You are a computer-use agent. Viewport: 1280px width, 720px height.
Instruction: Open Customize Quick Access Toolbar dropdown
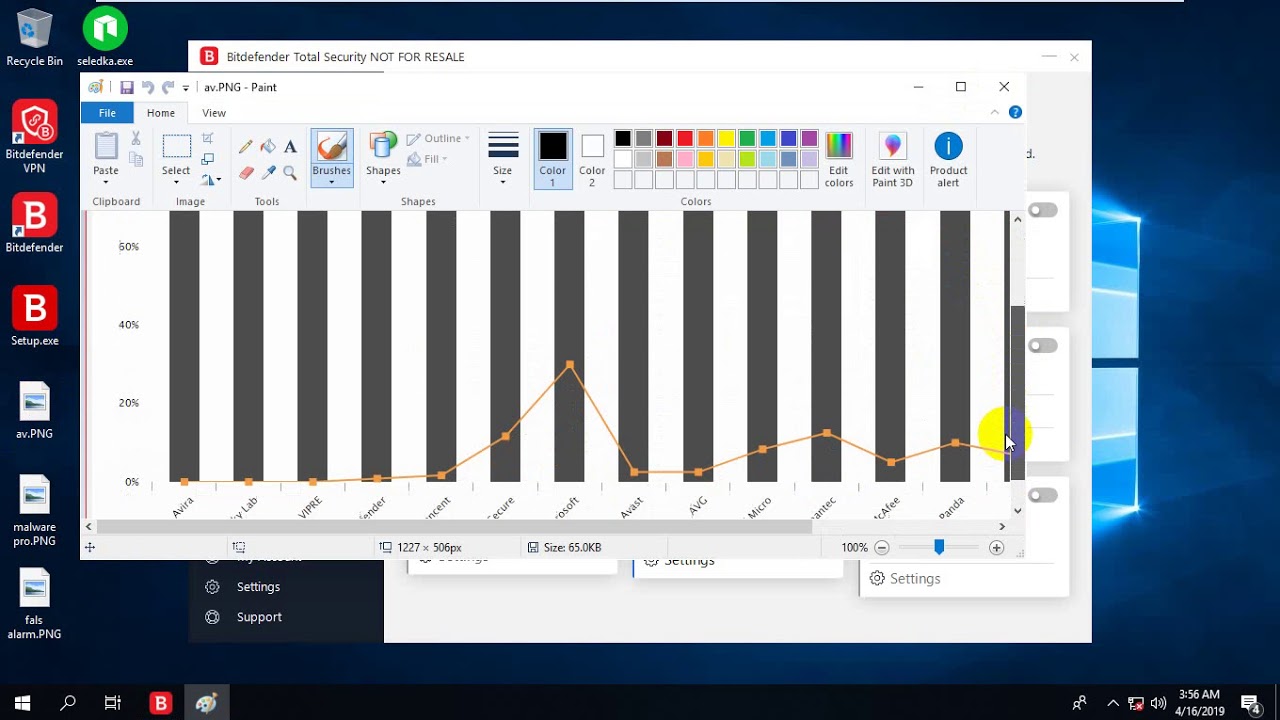186,88
